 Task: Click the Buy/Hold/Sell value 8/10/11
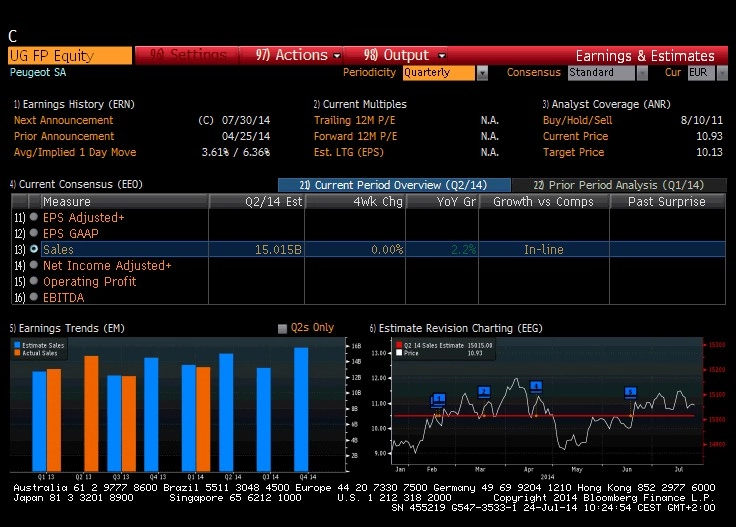coord(701,120)
